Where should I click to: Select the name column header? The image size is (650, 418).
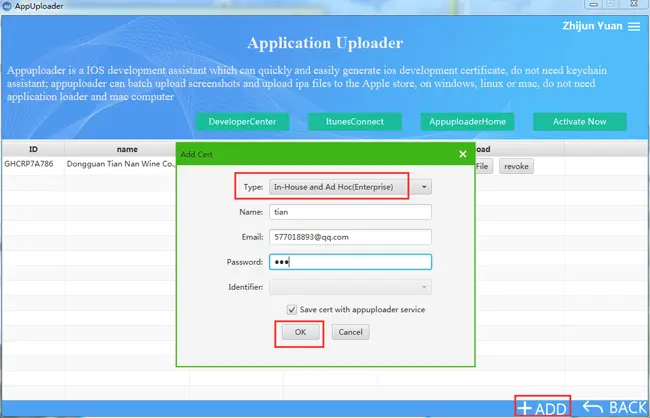click(x=127, y=149)
